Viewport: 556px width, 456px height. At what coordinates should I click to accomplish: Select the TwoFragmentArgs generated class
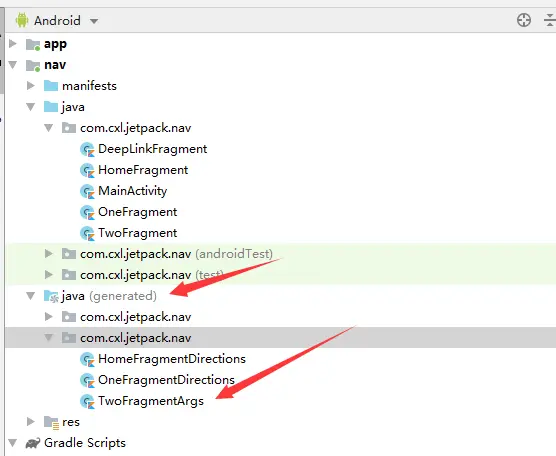[151, 401]
